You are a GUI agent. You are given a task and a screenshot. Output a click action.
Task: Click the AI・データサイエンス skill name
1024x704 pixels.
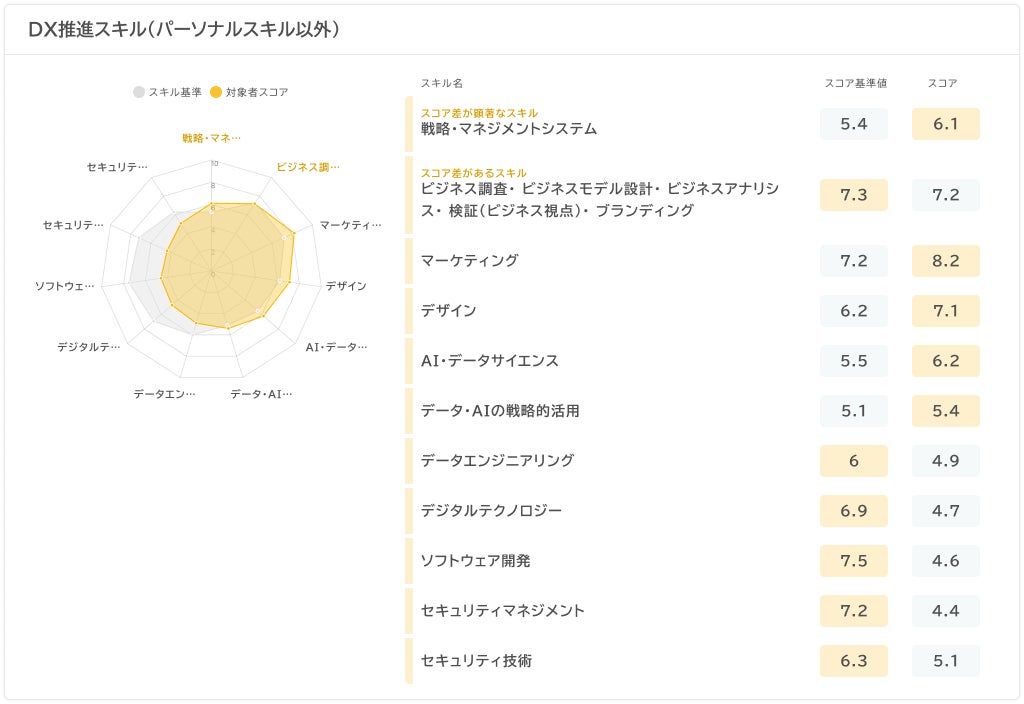pos(489,360)
